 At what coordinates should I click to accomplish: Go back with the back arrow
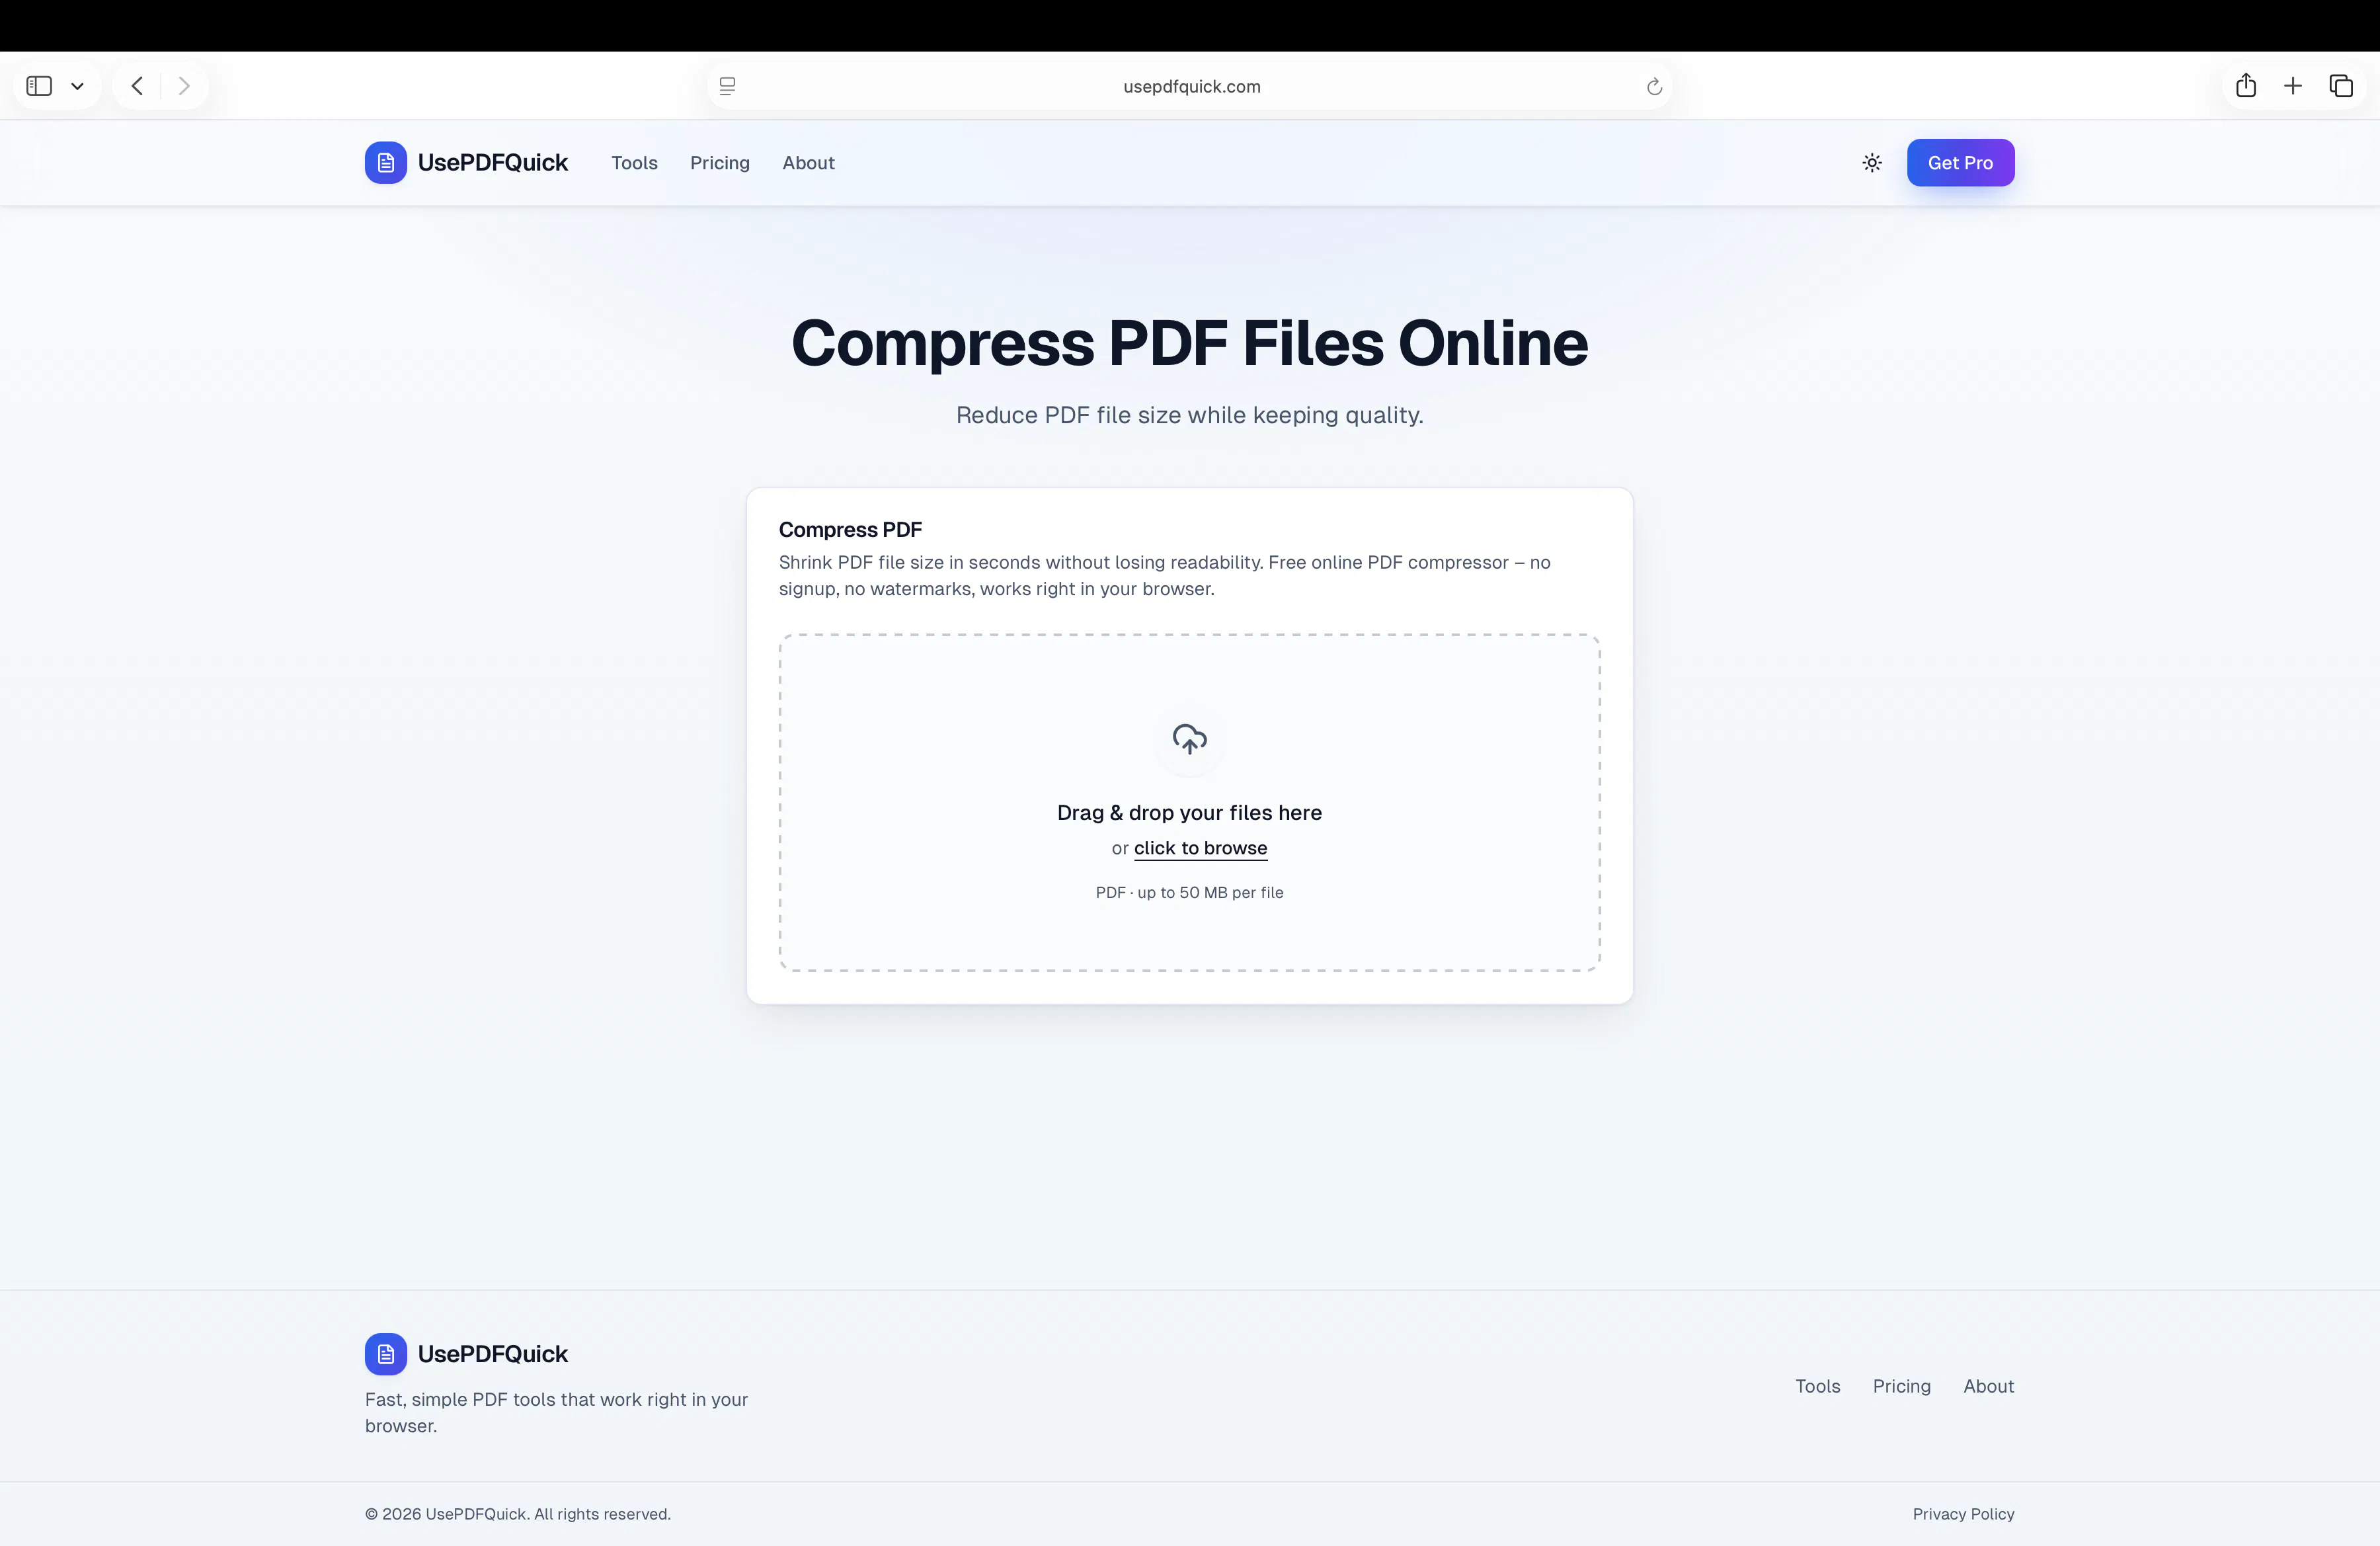[137, 86]
